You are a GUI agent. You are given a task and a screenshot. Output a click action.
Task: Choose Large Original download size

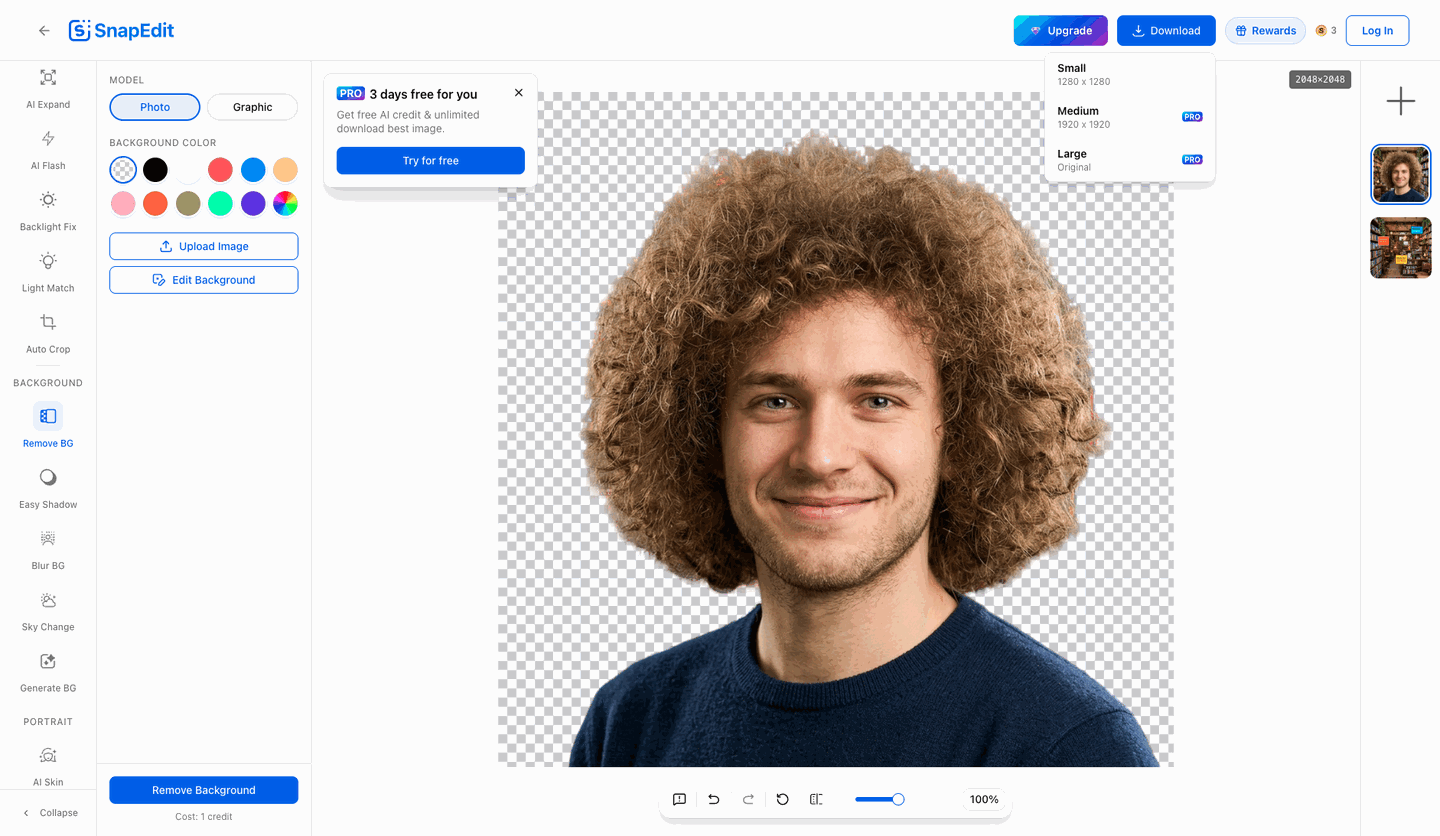[x=1130, y=160]
